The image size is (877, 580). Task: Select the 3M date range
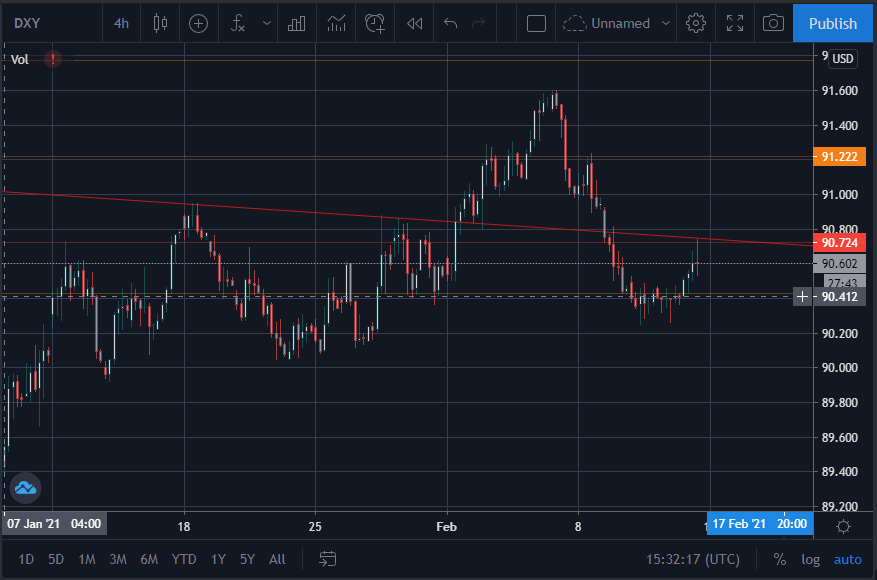tap(117, 559)
